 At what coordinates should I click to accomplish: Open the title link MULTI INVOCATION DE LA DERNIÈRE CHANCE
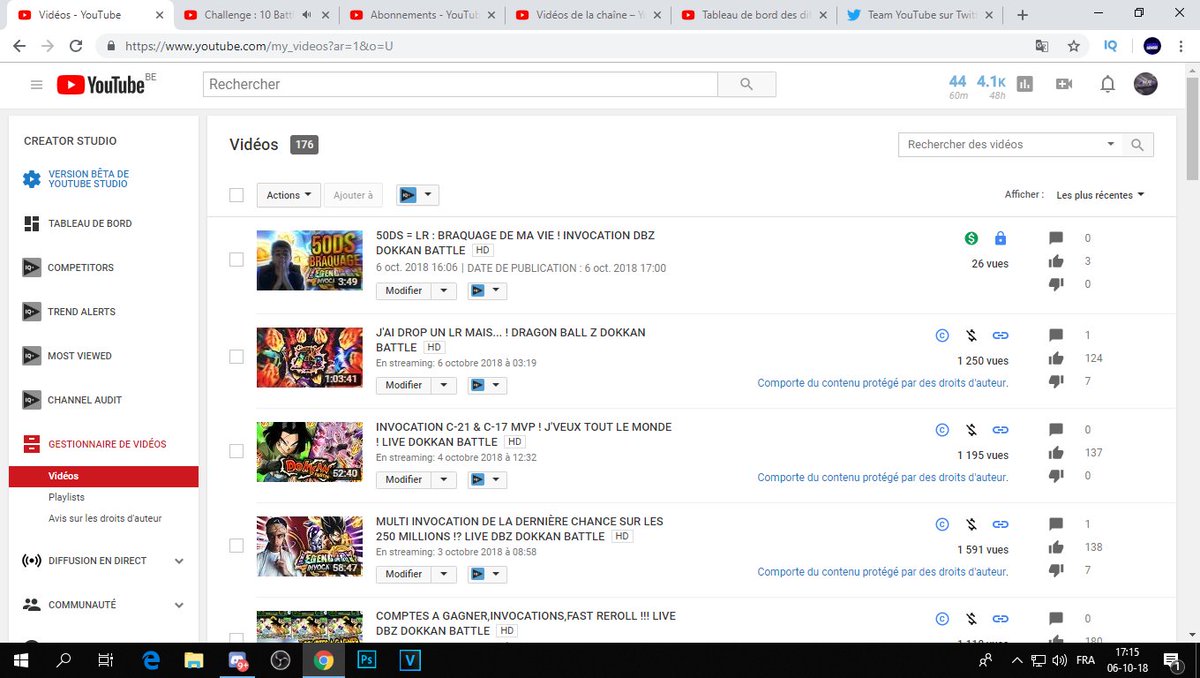519,529
